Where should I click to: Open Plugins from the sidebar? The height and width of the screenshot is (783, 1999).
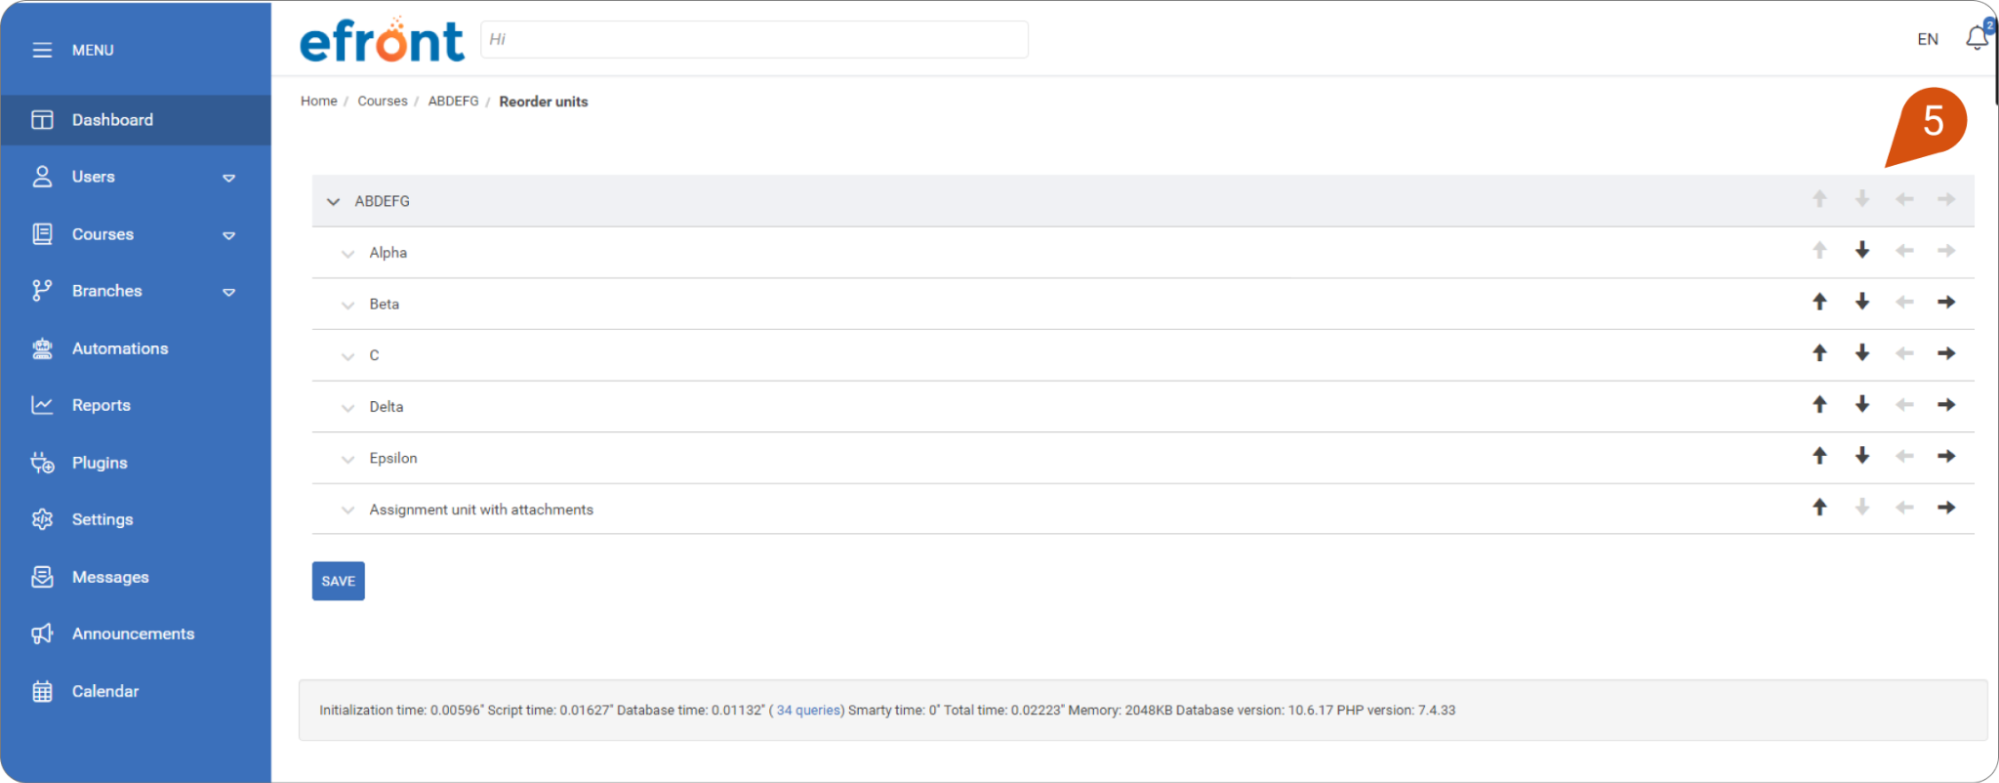pyautogui.click(x=99, y=463)
